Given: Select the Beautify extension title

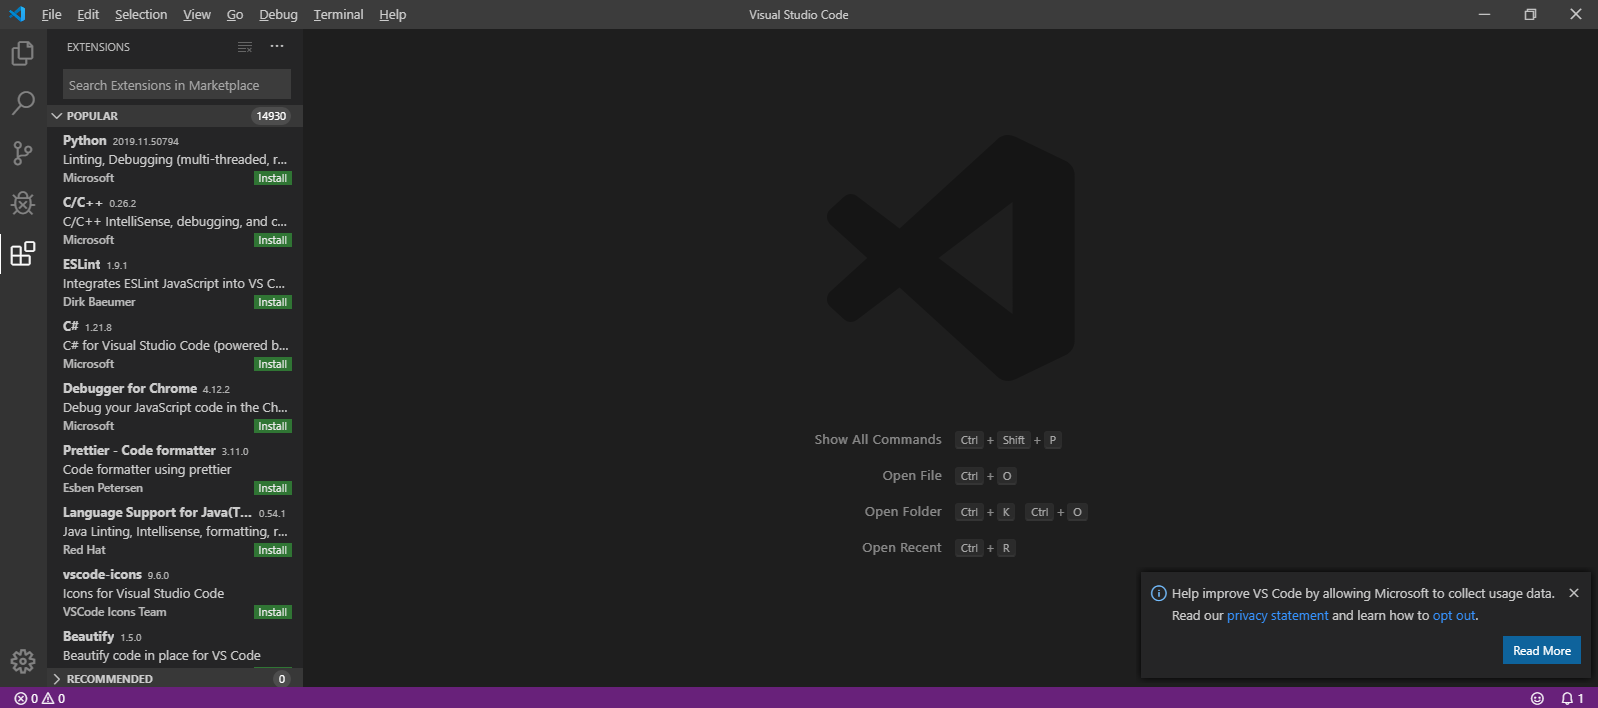Looking at the screenshot, I should 88,636.
